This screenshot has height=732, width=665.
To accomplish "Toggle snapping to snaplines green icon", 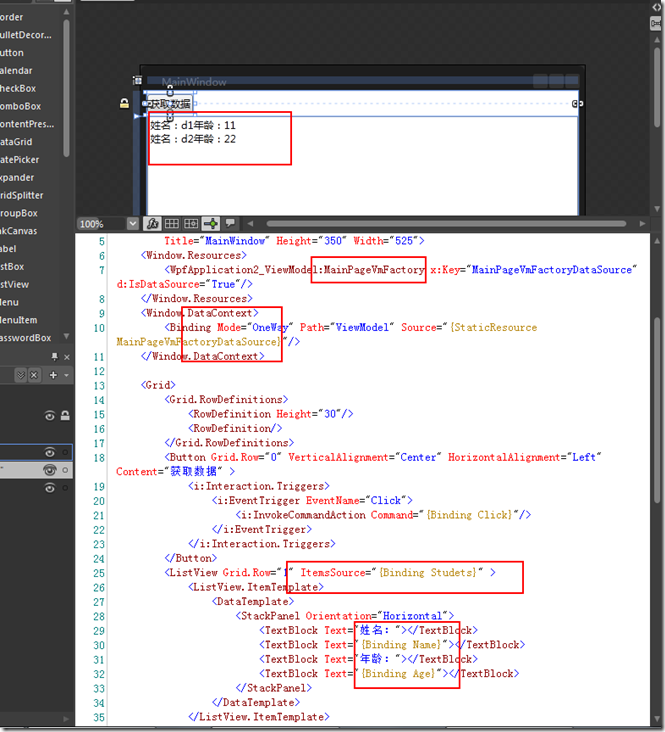I will 211,224.
